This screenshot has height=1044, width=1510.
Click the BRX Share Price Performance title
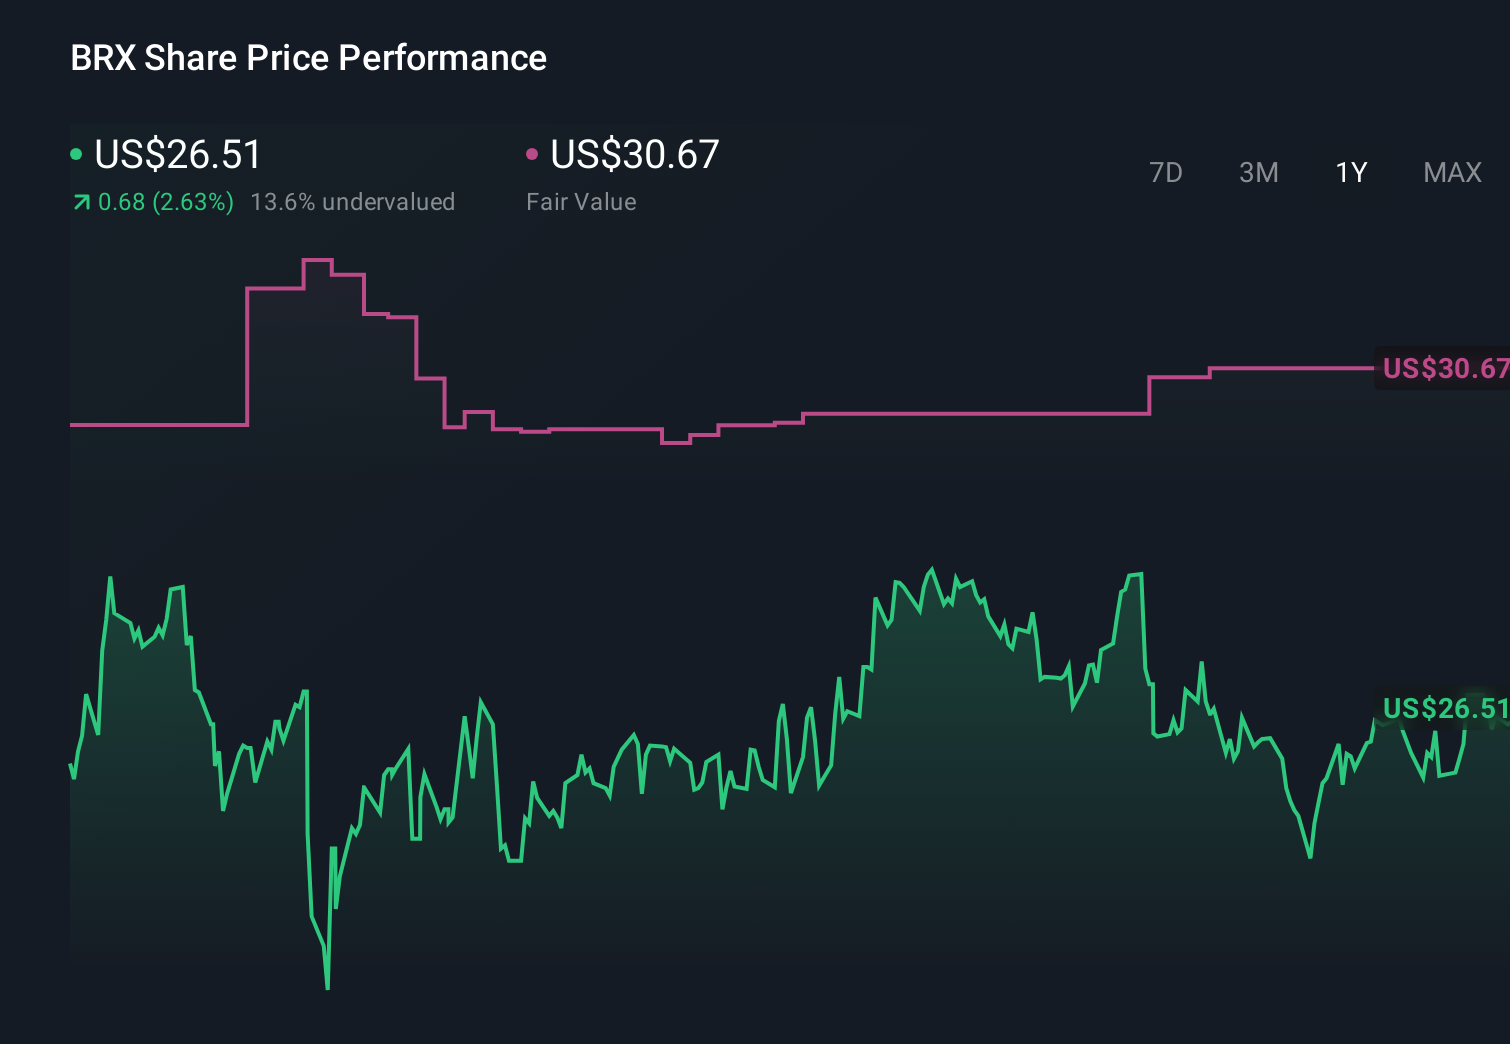tap(308, 57)
